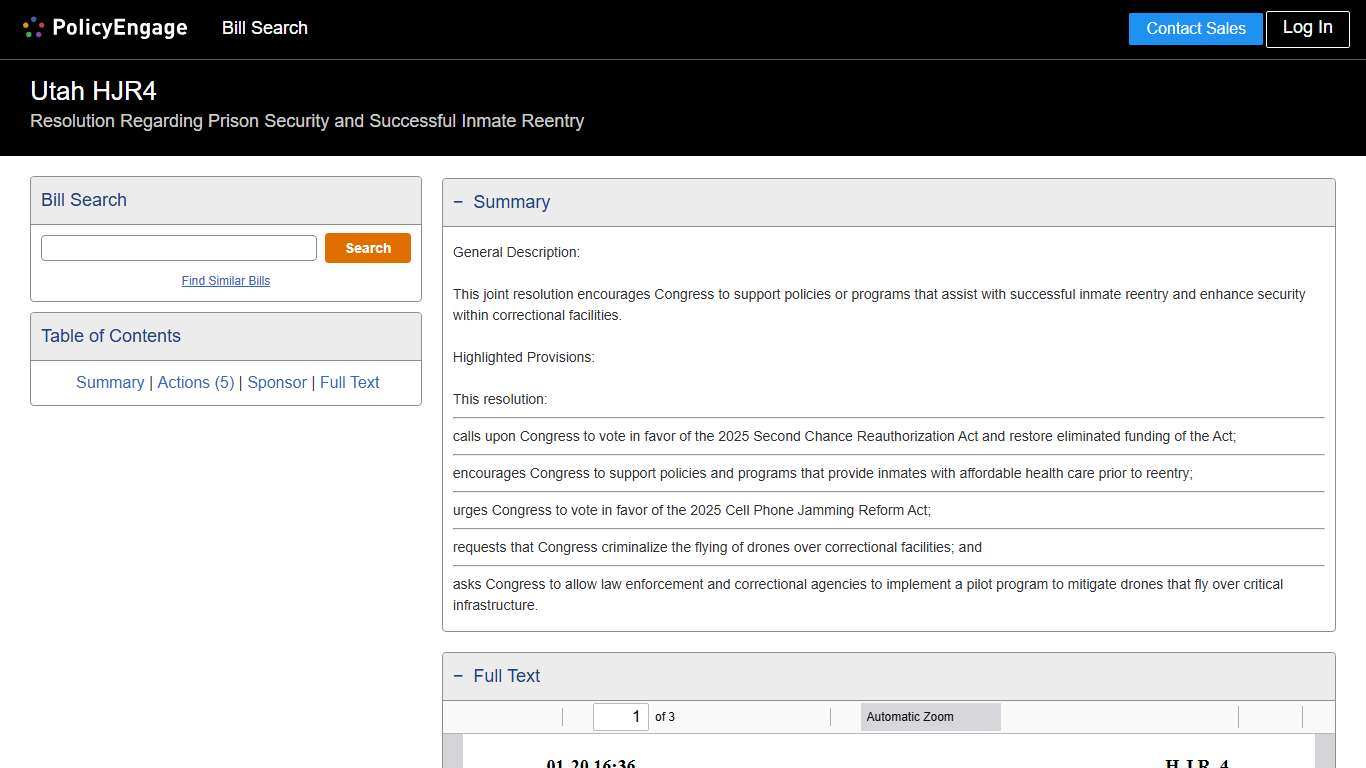Click the Contact Sales button
Screen dimensions: 1366x768
pos(1195,28)
